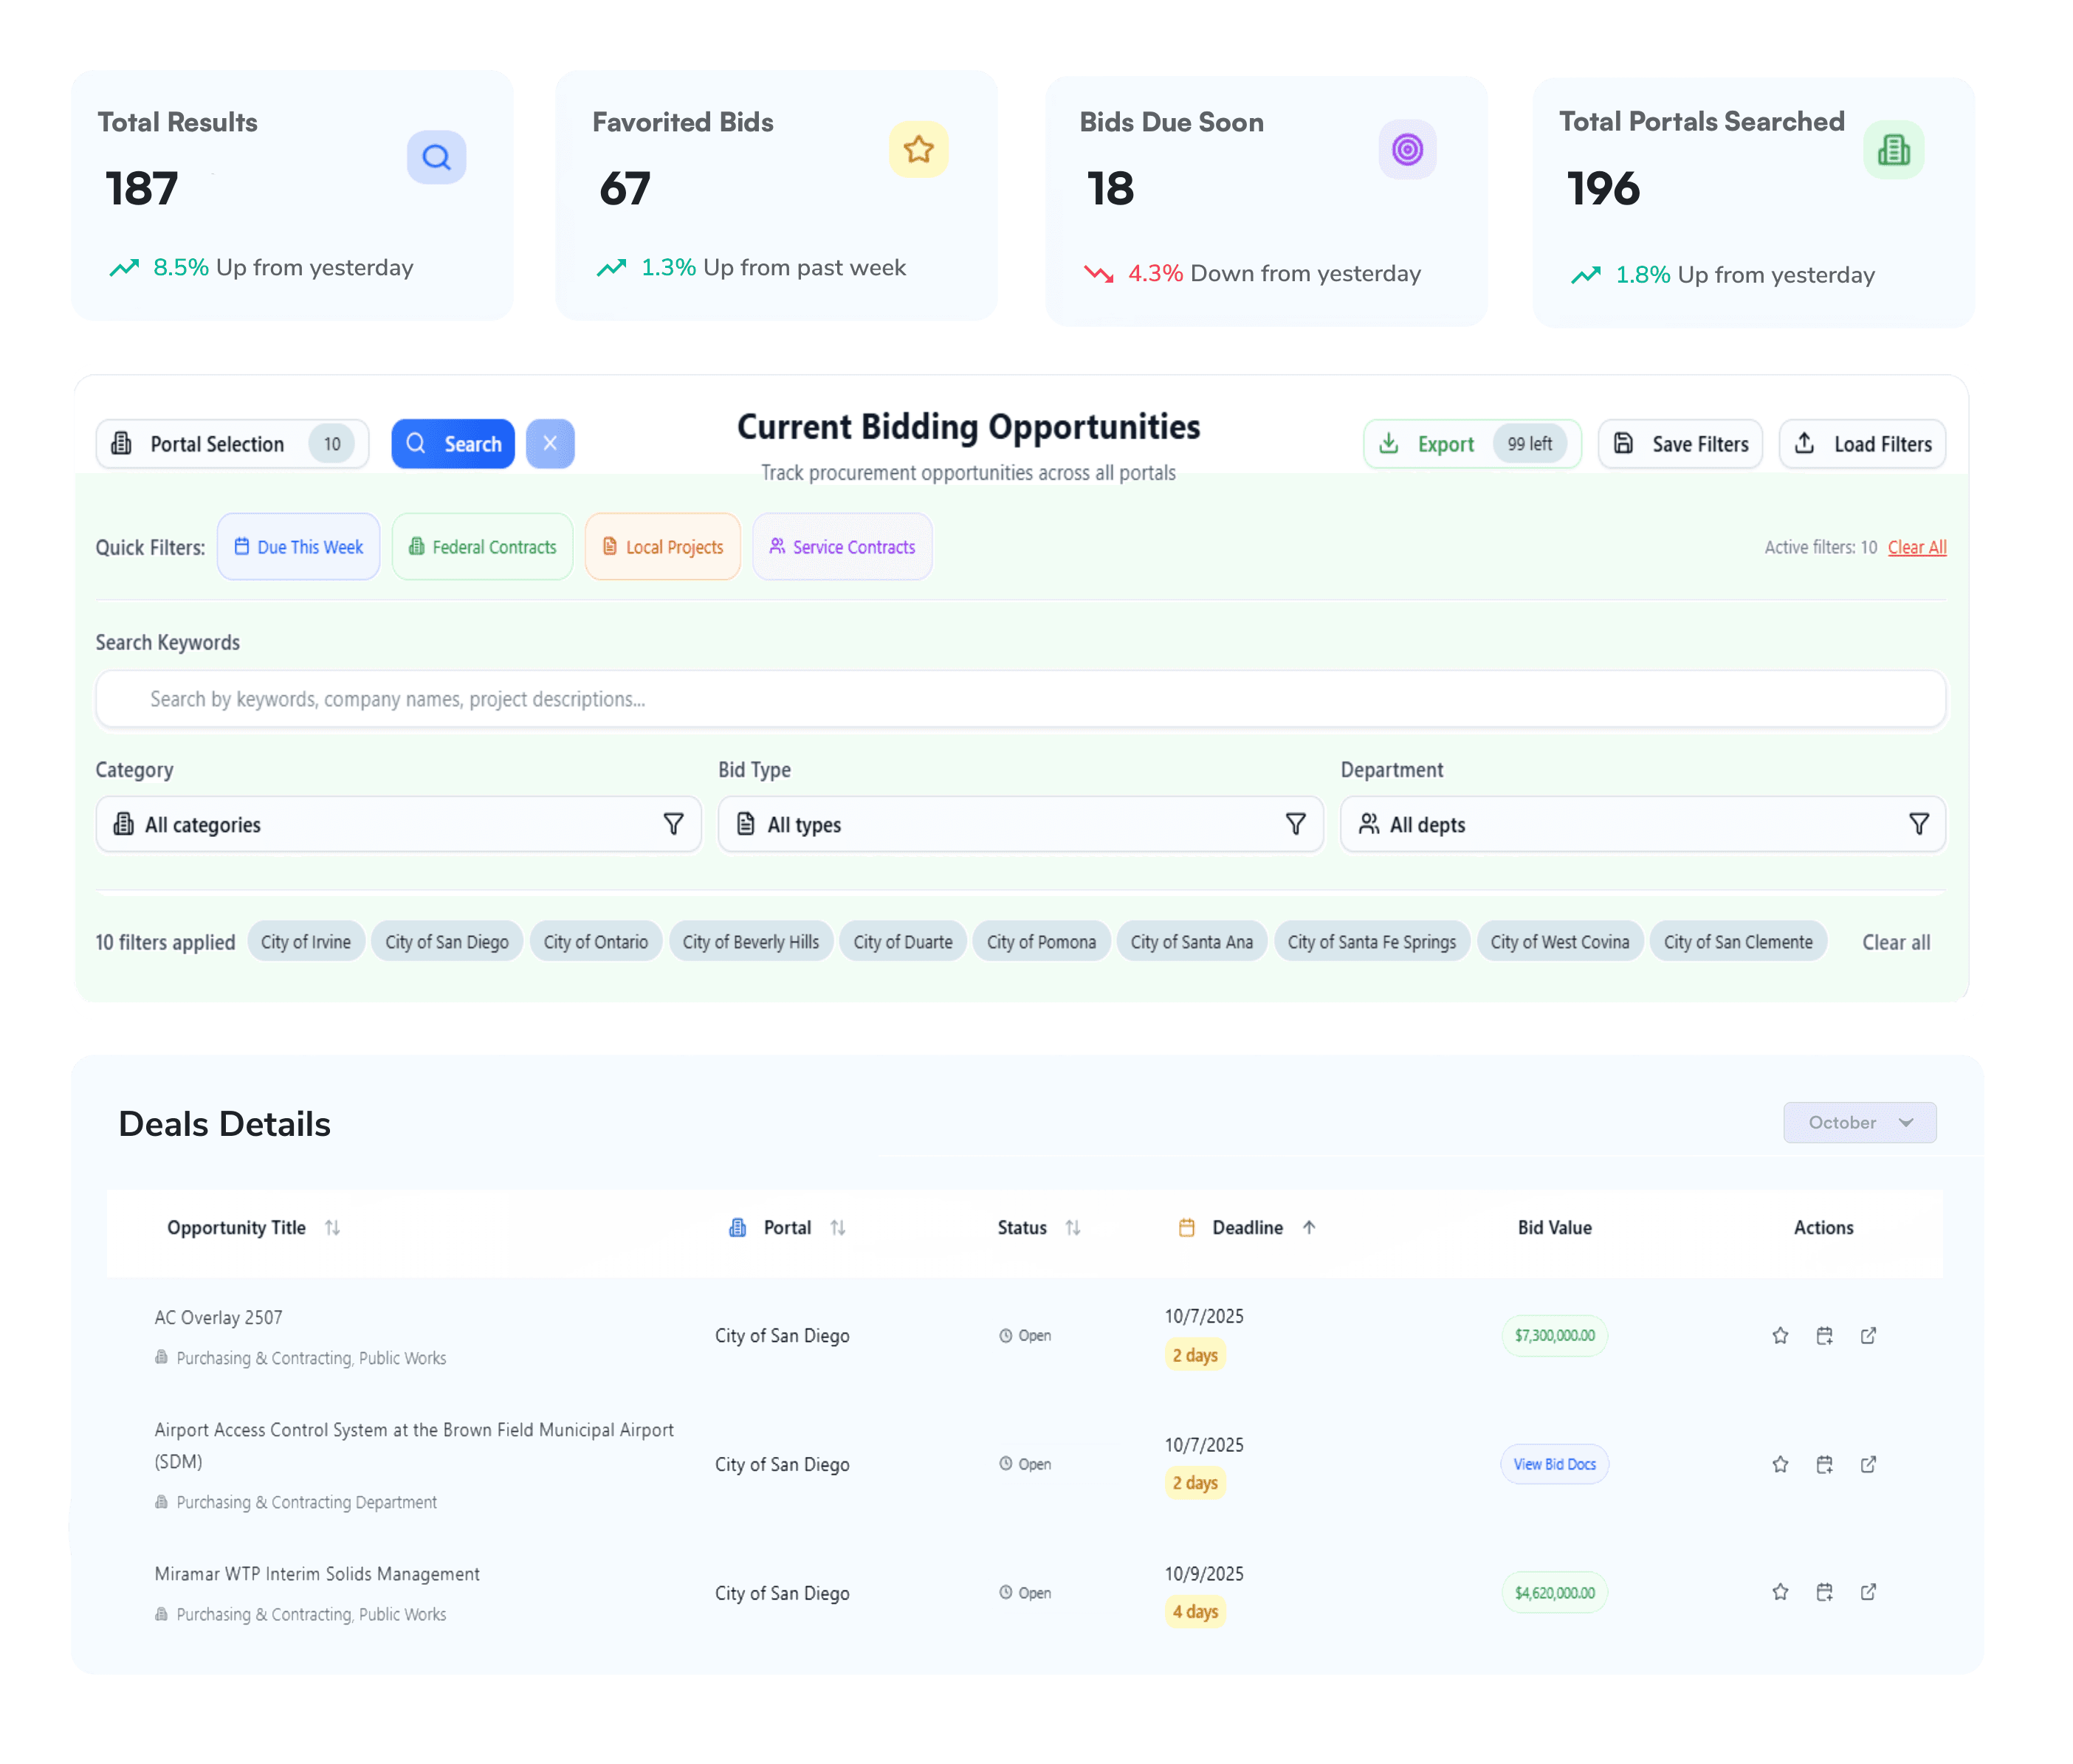Open the October month dropdown
Viewport: 2073px width, 1764px height.
pyautogui.click(x=1859, y=1123)
